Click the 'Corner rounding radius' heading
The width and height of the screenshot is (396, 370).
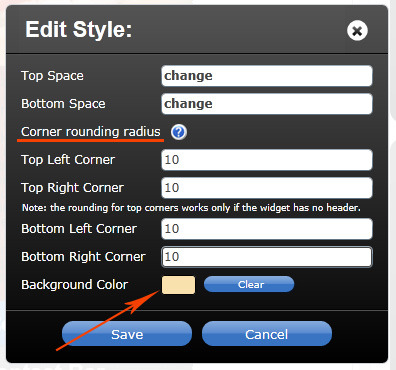tap(91, 132)
